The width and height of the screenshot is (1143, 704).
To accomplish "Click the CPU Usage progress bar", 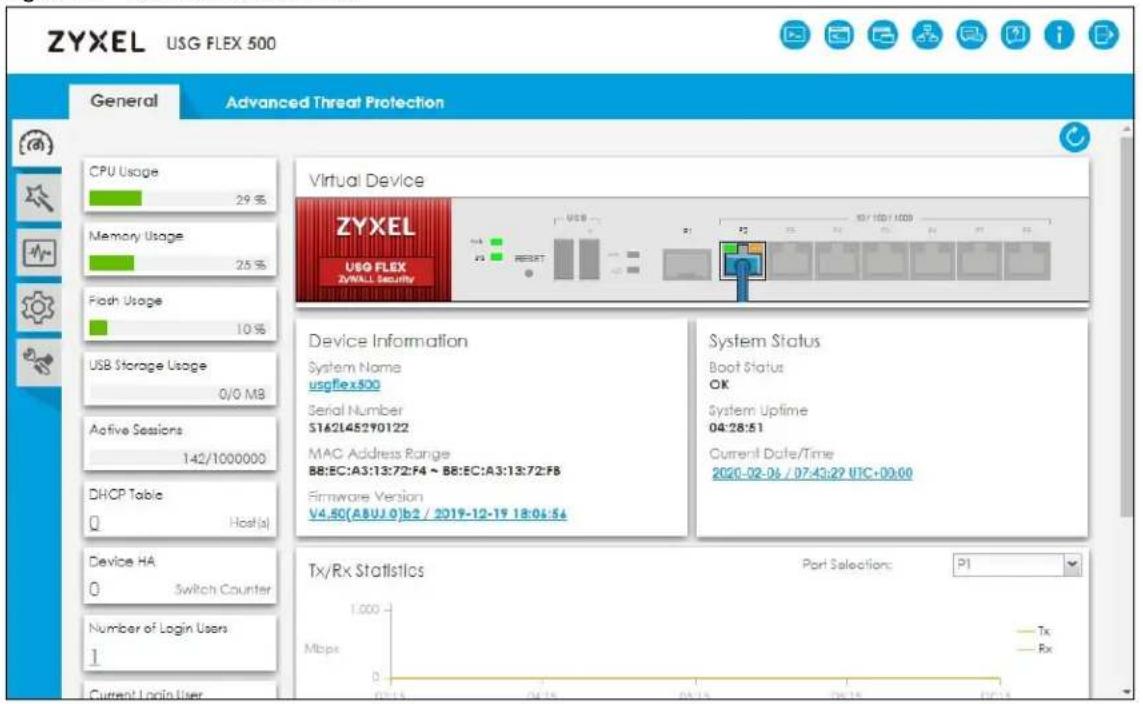I will (178, 198).
